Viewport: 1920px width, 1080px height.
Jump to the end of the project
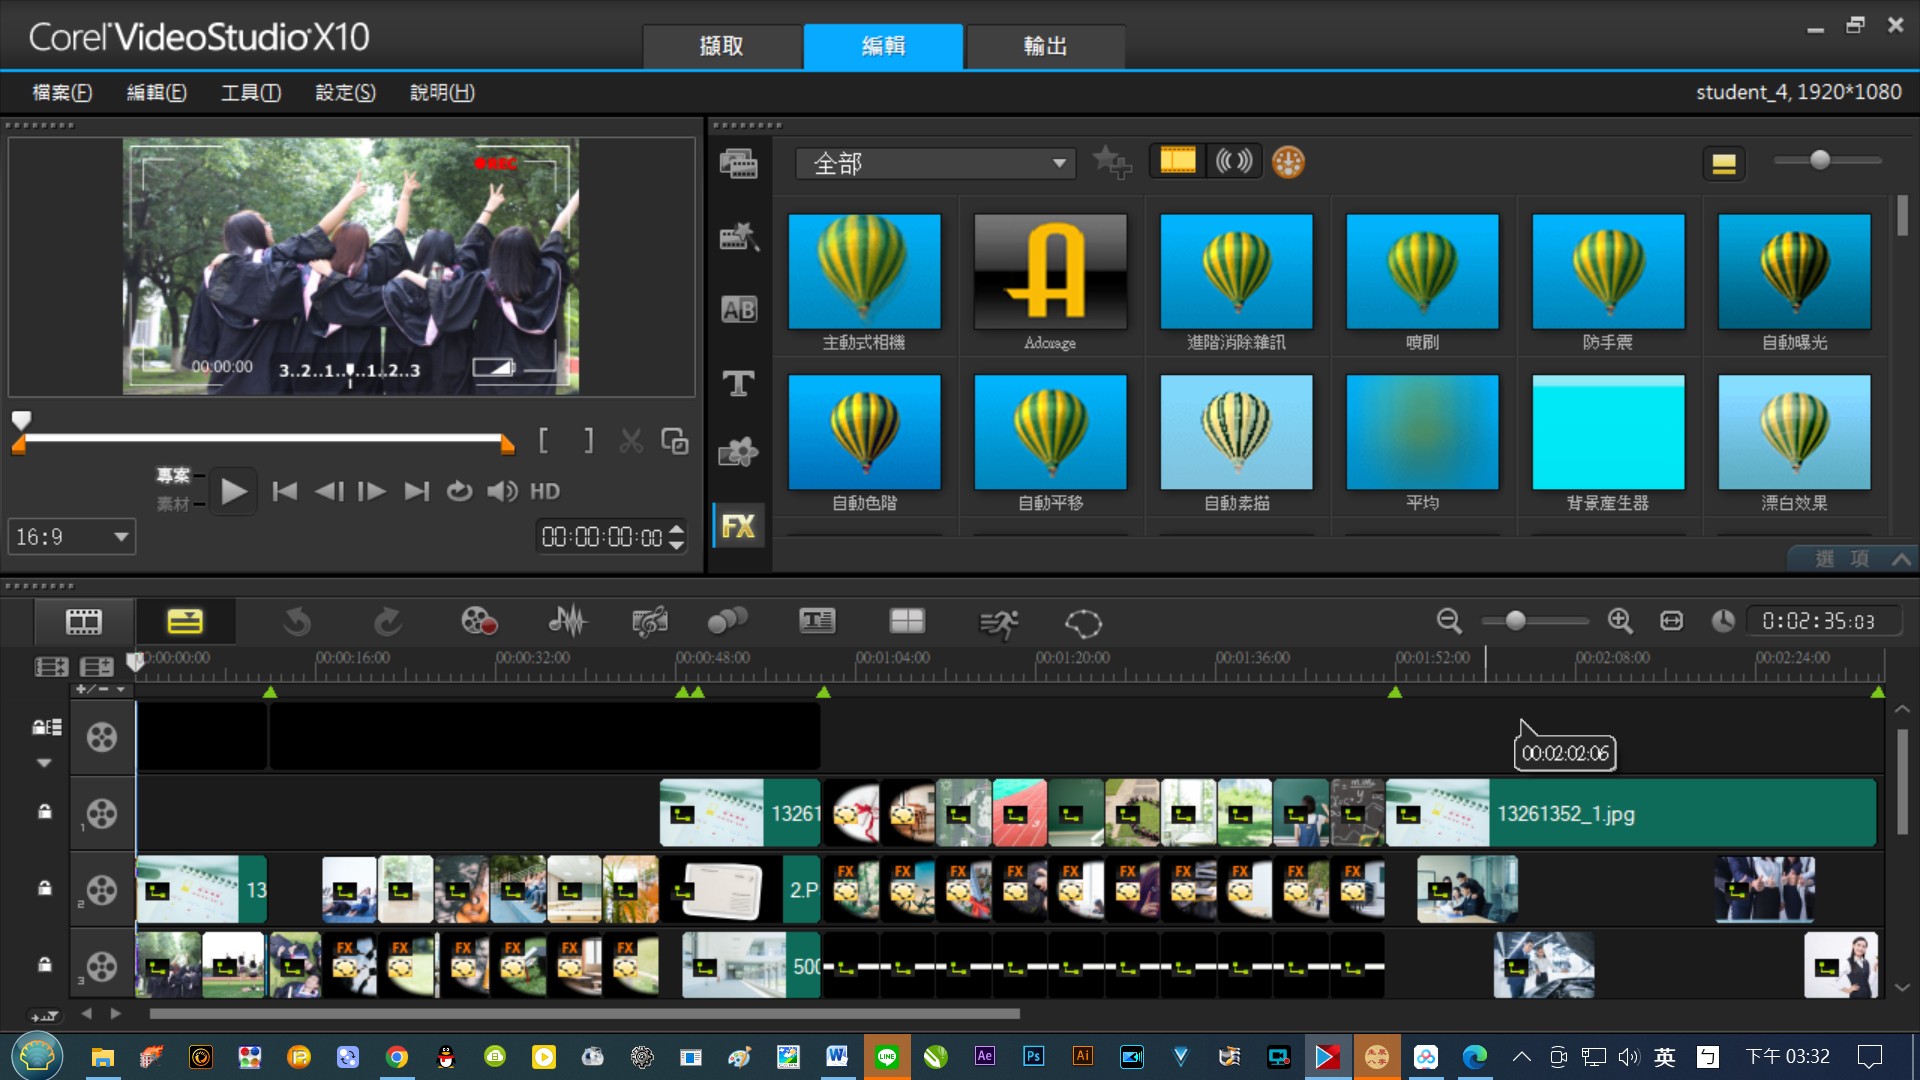tap(416, 491)
